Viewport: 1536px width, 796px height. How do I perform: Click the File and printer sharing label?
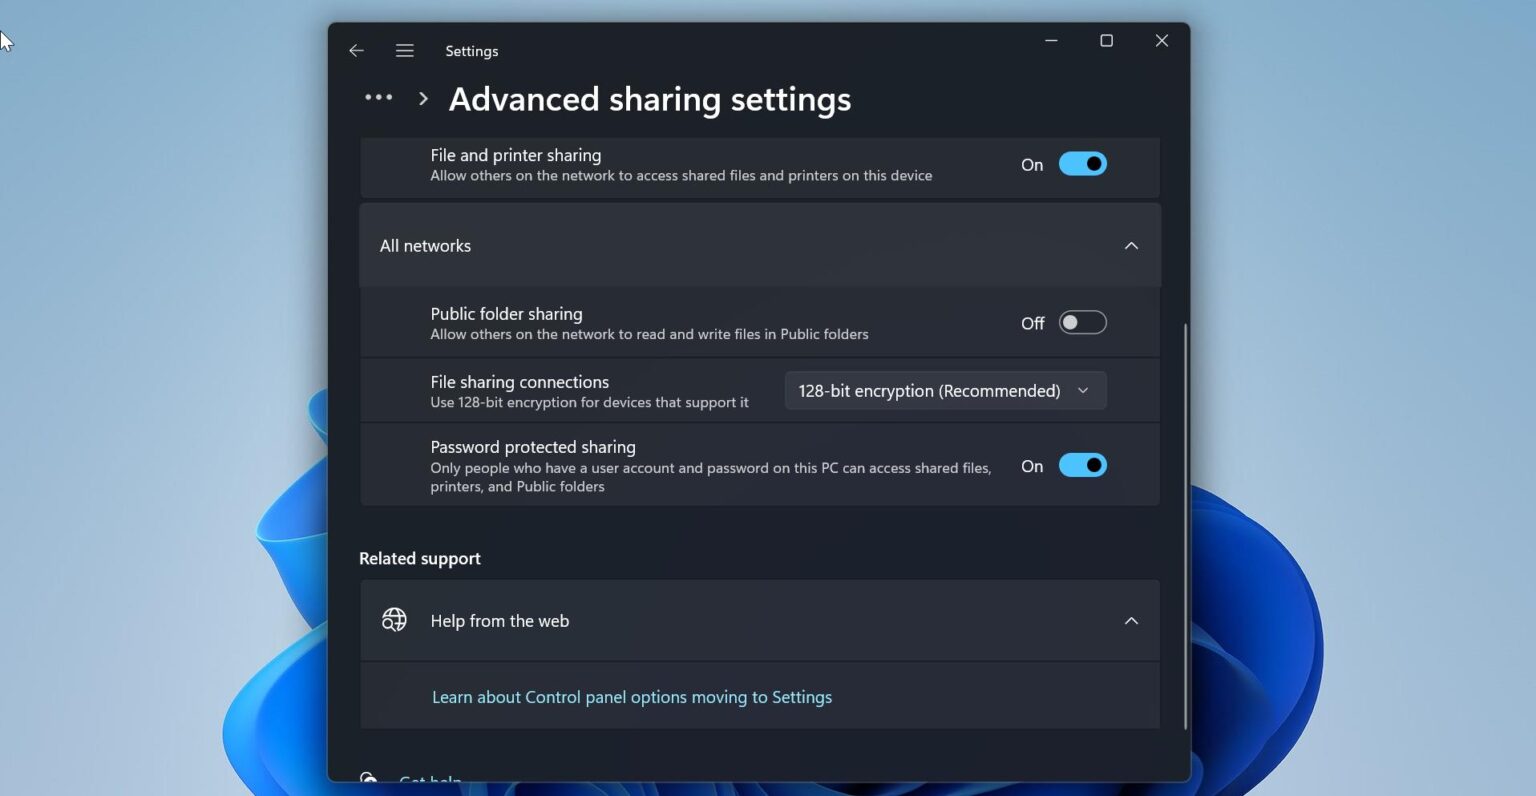(x=516, y=155)
